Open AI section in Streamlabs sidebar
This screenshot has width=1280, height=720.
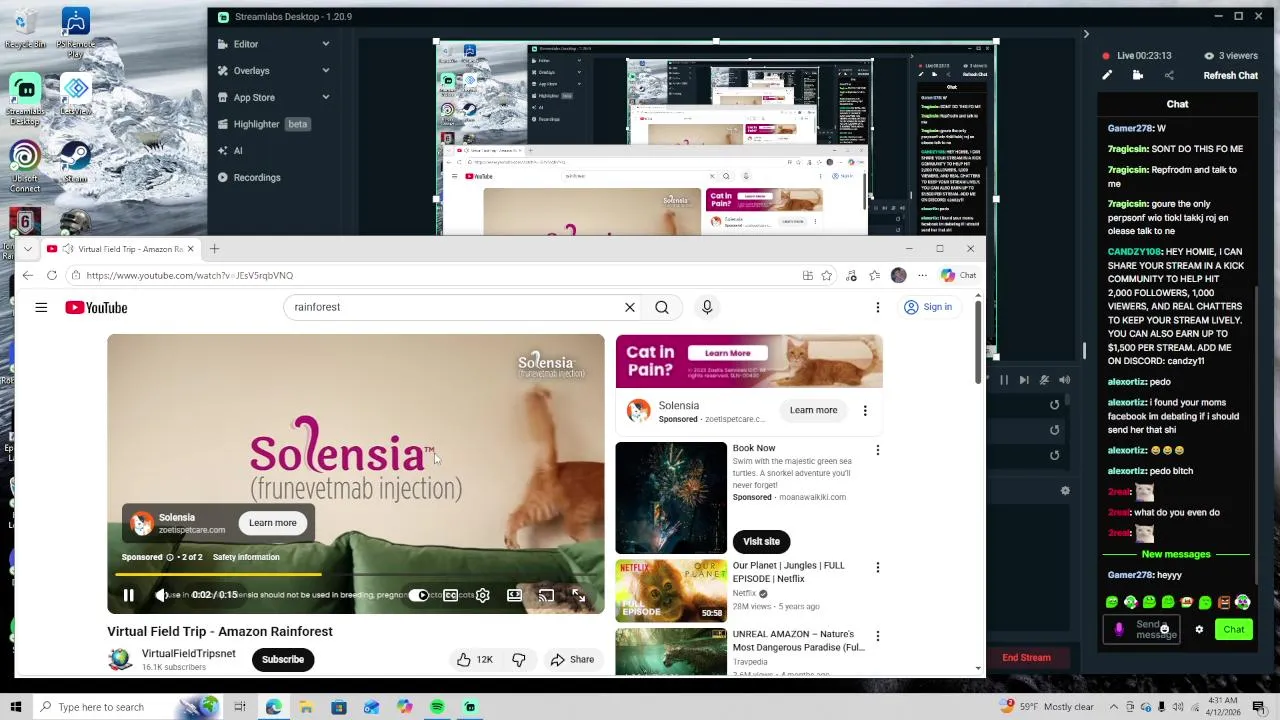(x=232, y=151)
